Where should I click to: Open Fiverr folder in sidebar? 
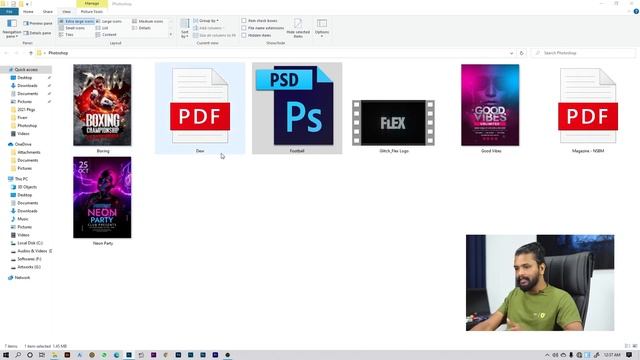pos(22,118)
